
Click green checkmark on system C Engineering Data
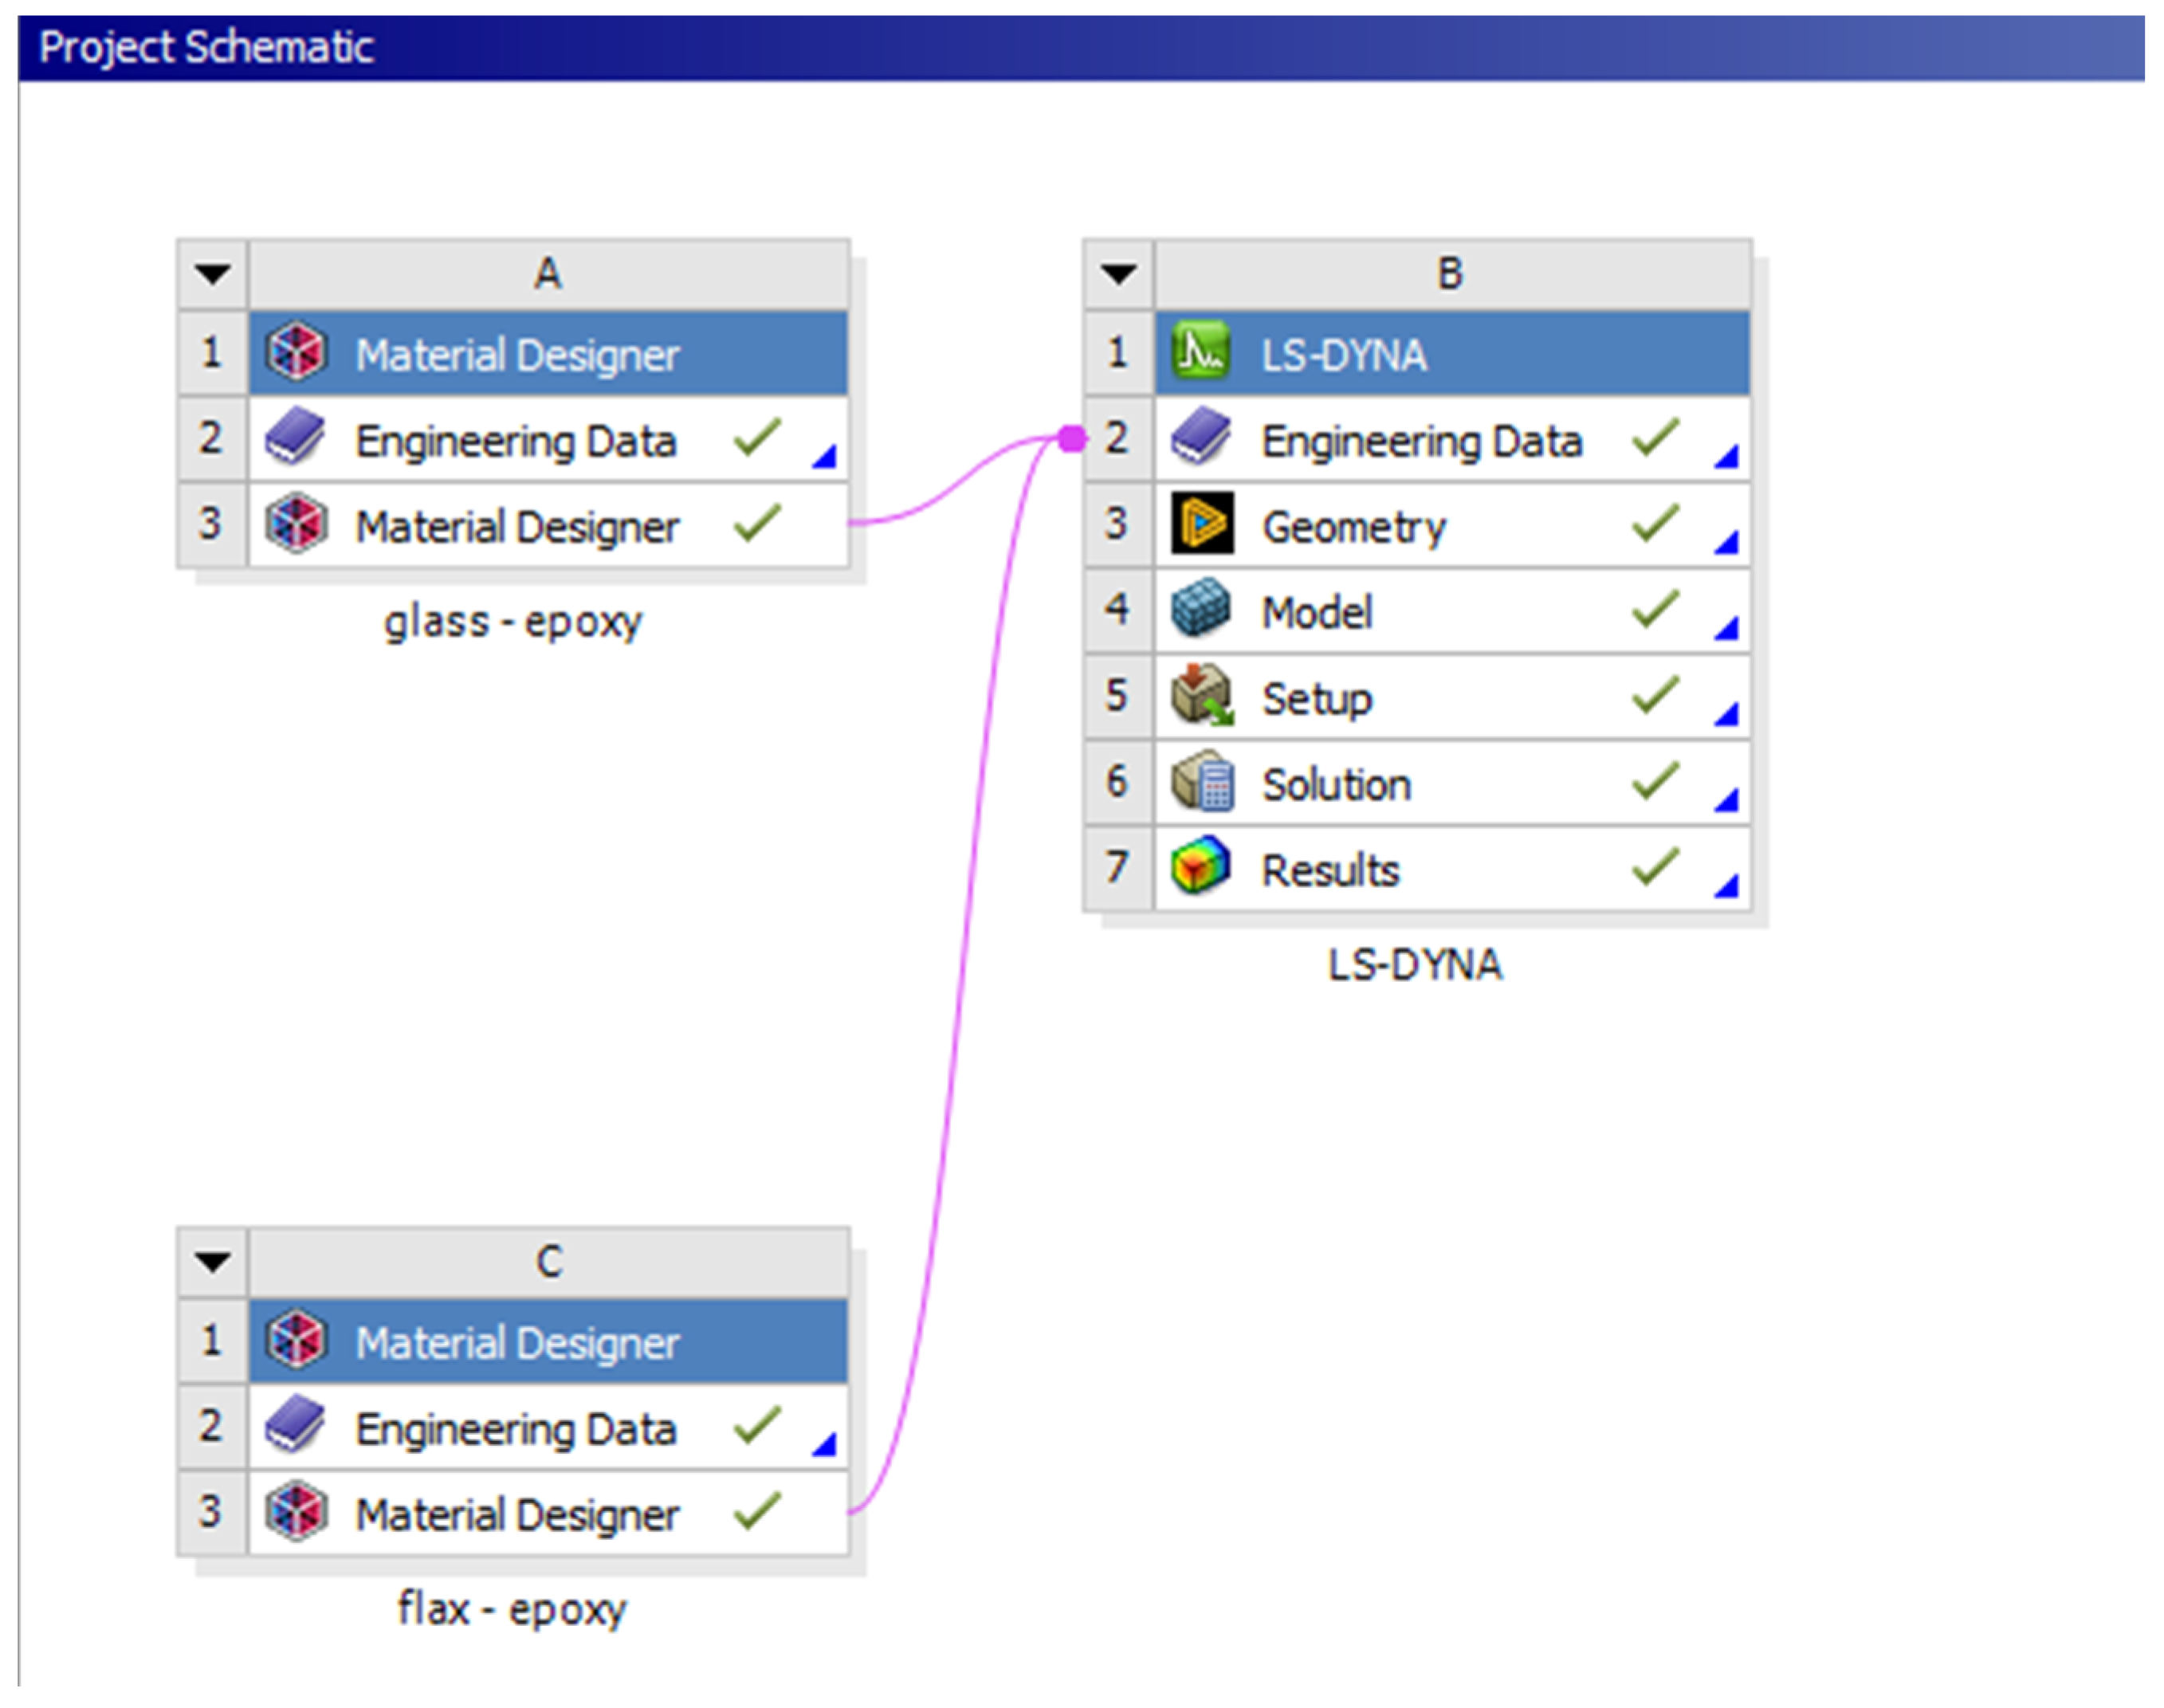[757, 1424]
